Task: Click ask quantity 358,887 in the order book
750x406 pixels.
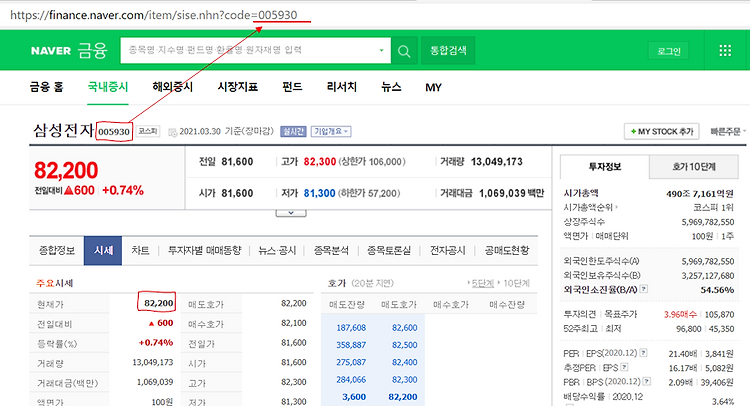Action: (351, 345)
